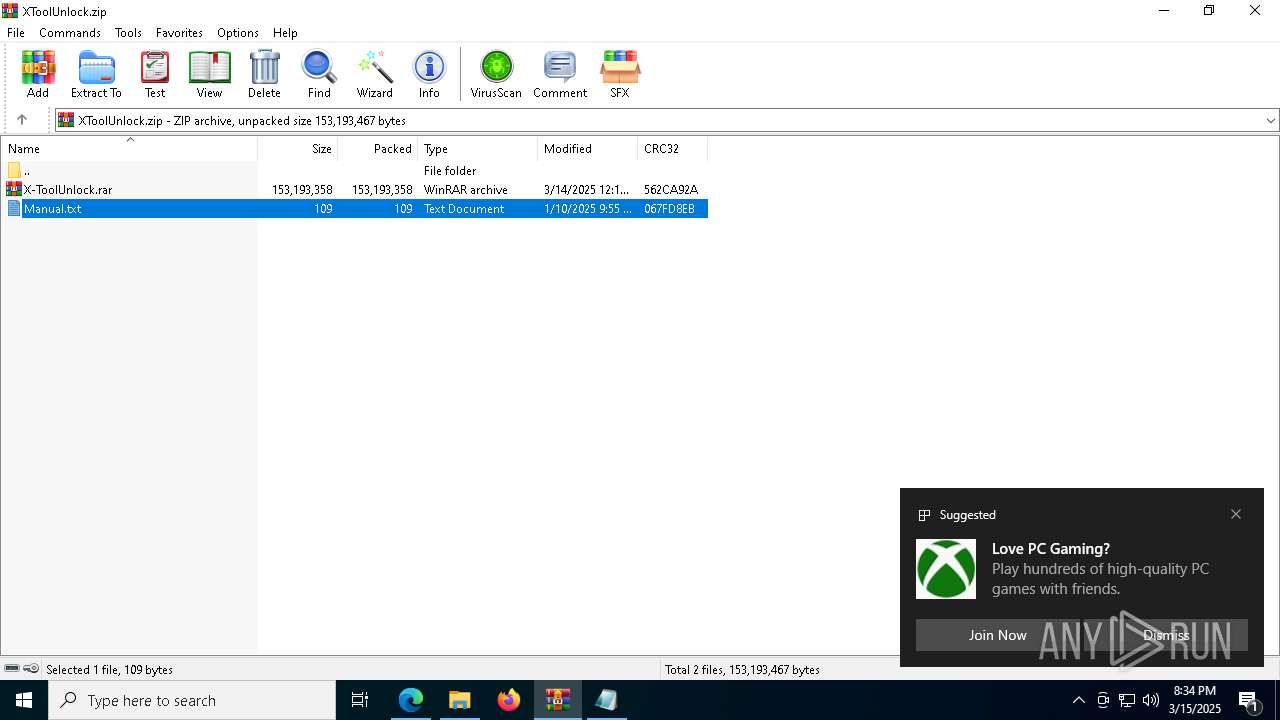Click the taskbar clock showing 8:34 PM
The width and height of the screenshot is (1280, 720).
pos(1196,700)
